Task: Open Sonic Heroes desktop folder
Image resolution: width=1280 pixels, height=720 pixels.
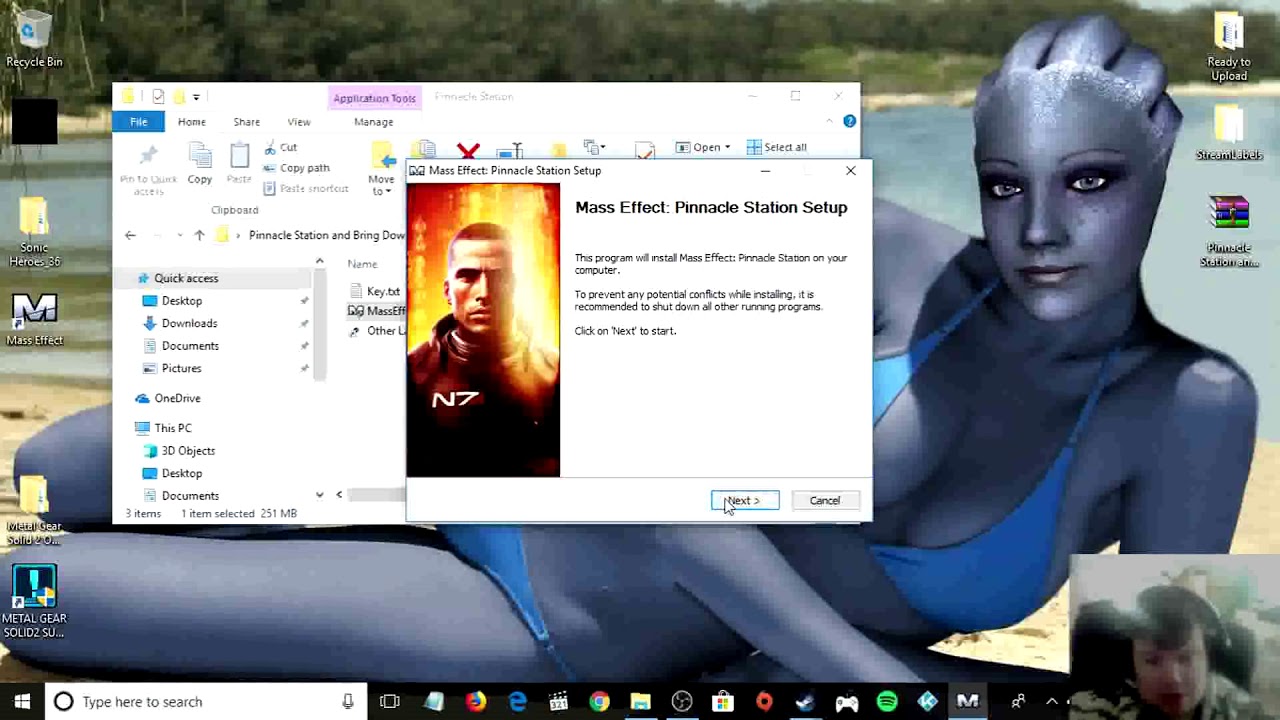Action: tap(34, 233)
